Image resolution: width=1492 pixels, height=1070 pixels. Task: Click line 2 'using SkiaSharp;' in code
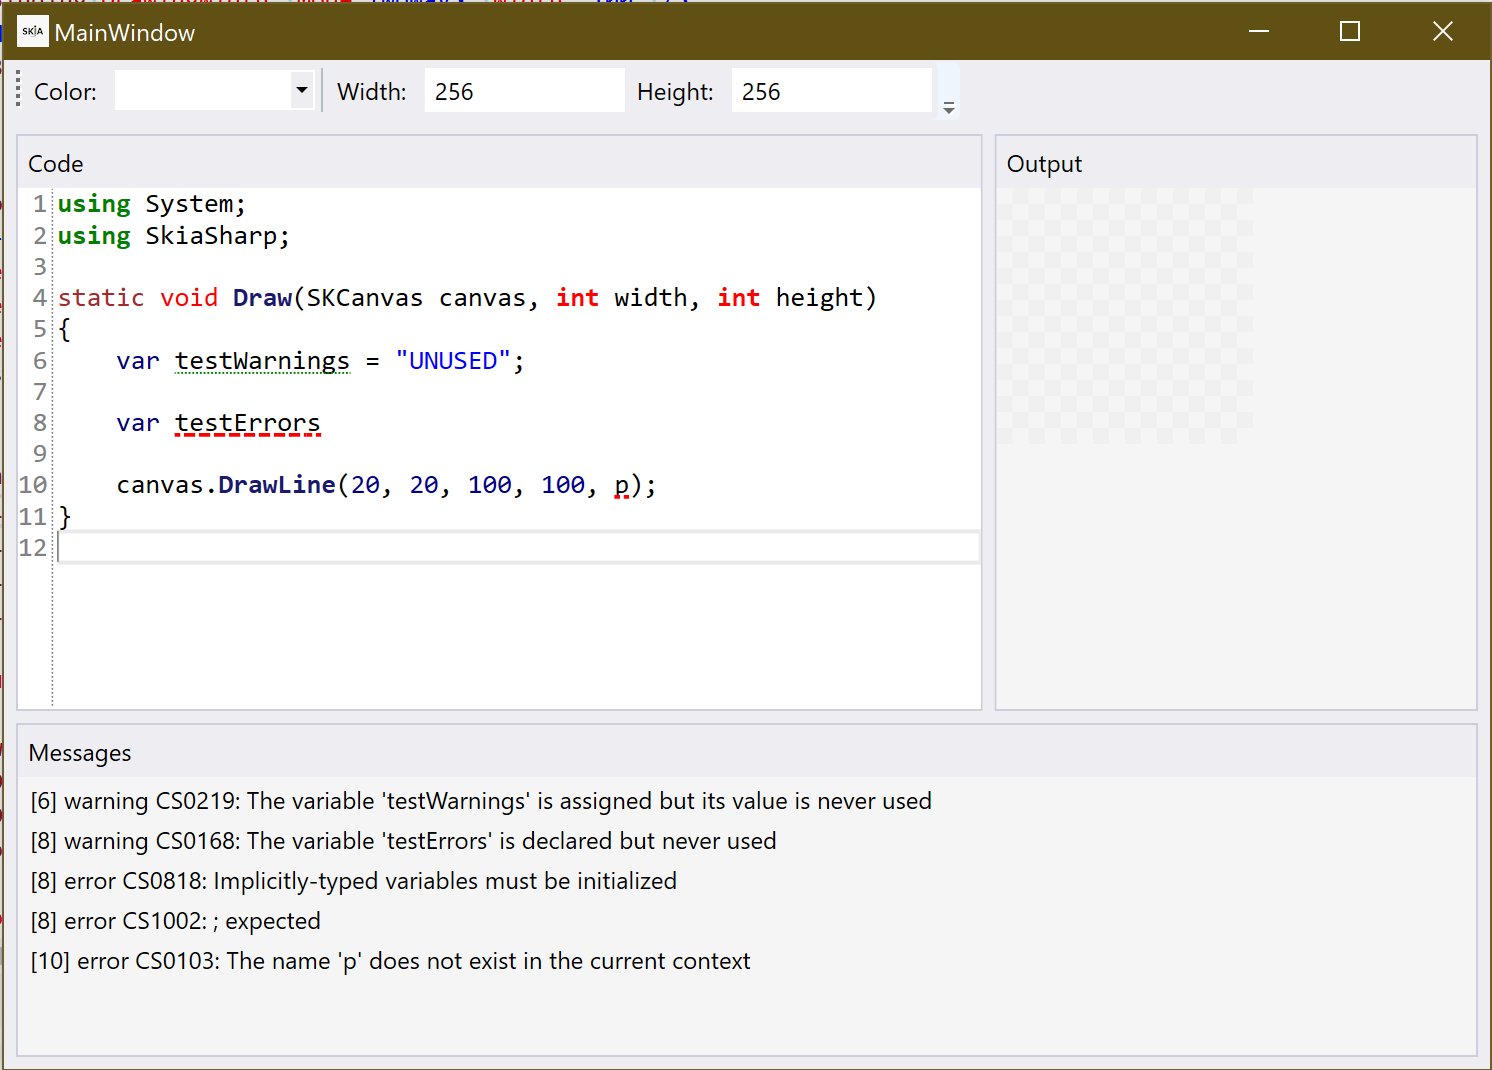(173, 236)
